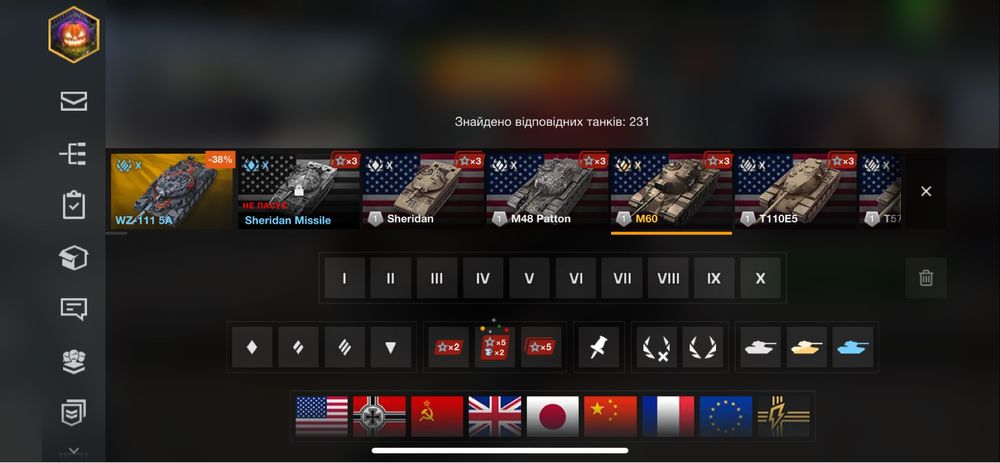The width and height of the screenshot is (1000, 463).
Task: Toggle the pinned tanks pushpin filter
Action: (599, 347)
